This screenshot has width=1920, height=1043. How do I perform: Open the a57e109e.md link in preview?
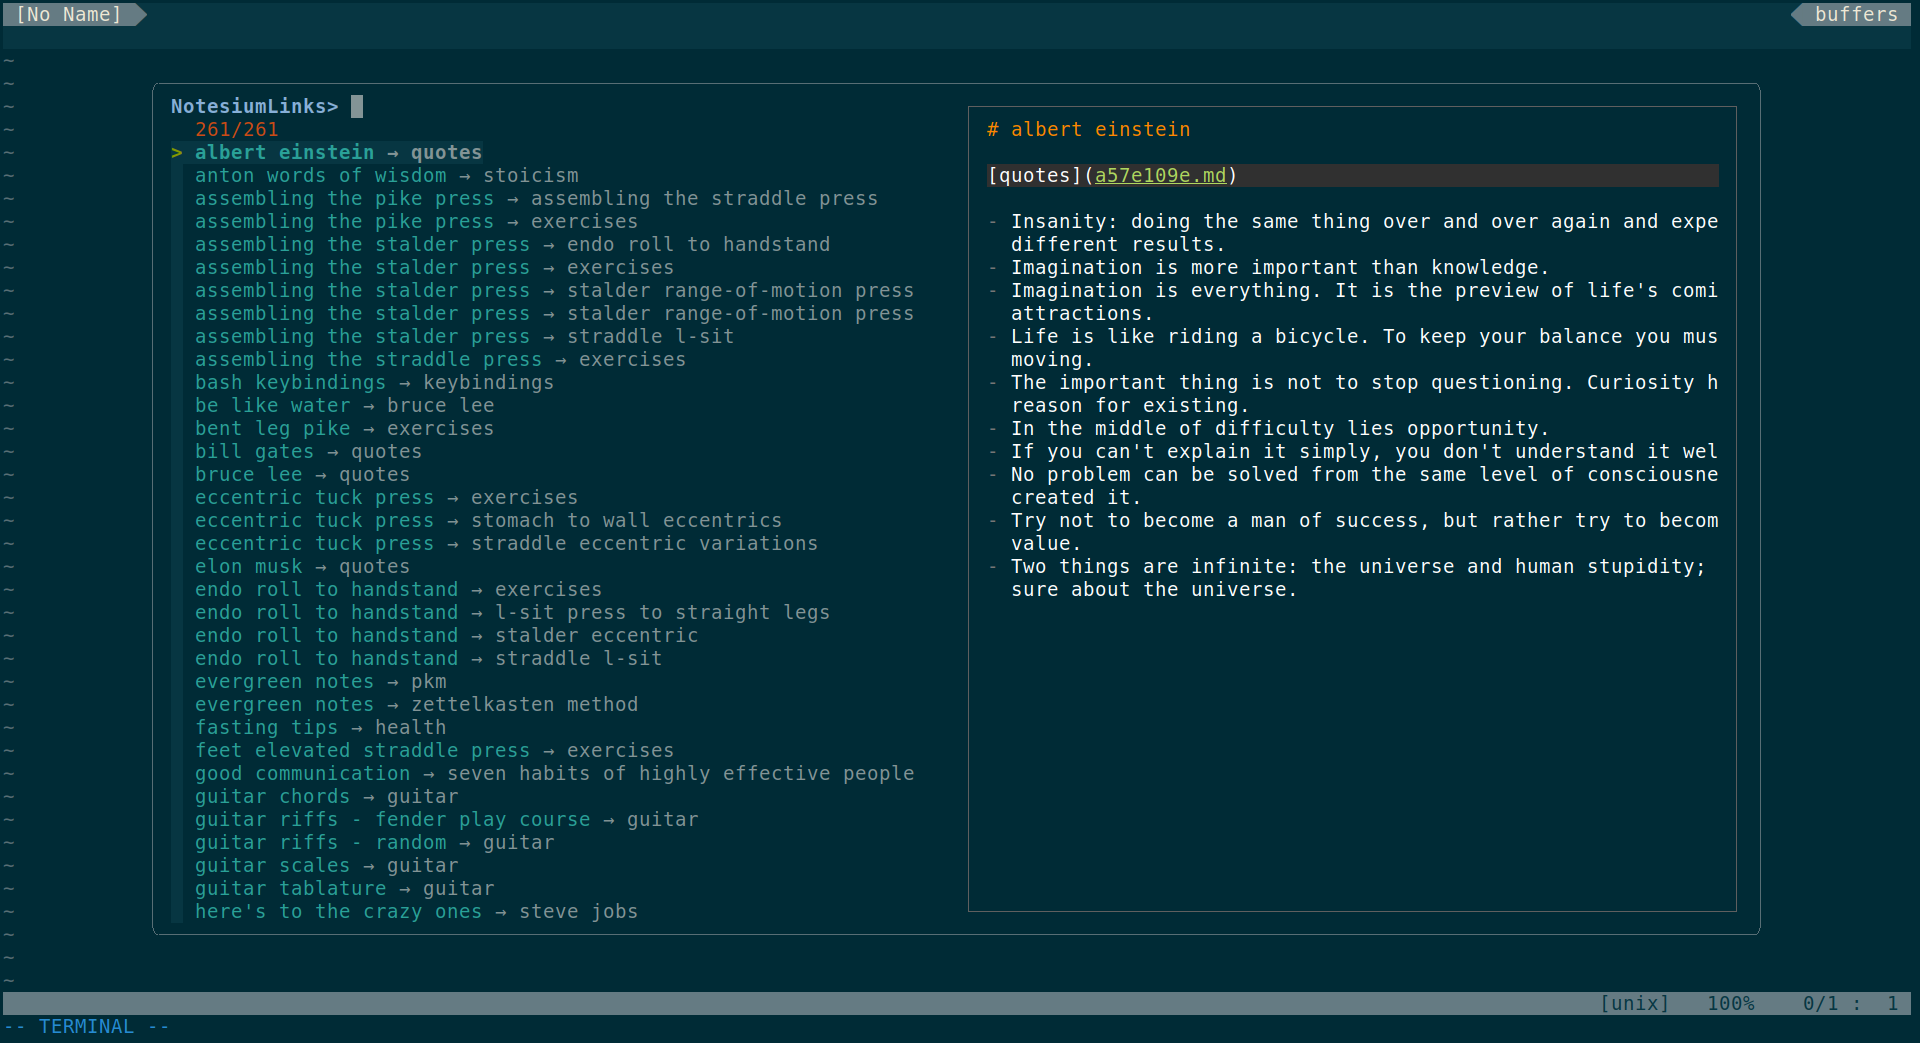1160,175
